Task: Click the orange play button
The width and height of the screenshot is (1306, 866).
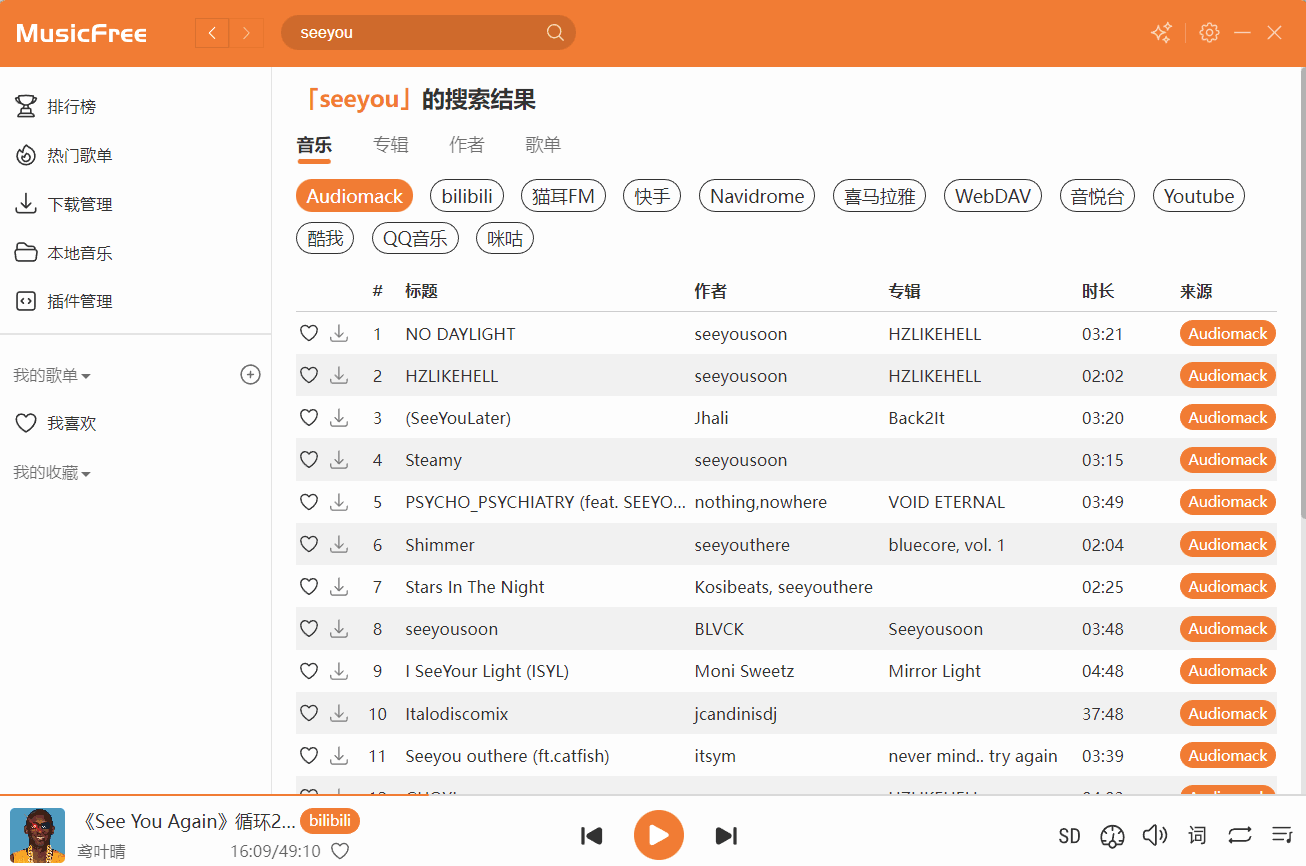Action: [659, 835]
